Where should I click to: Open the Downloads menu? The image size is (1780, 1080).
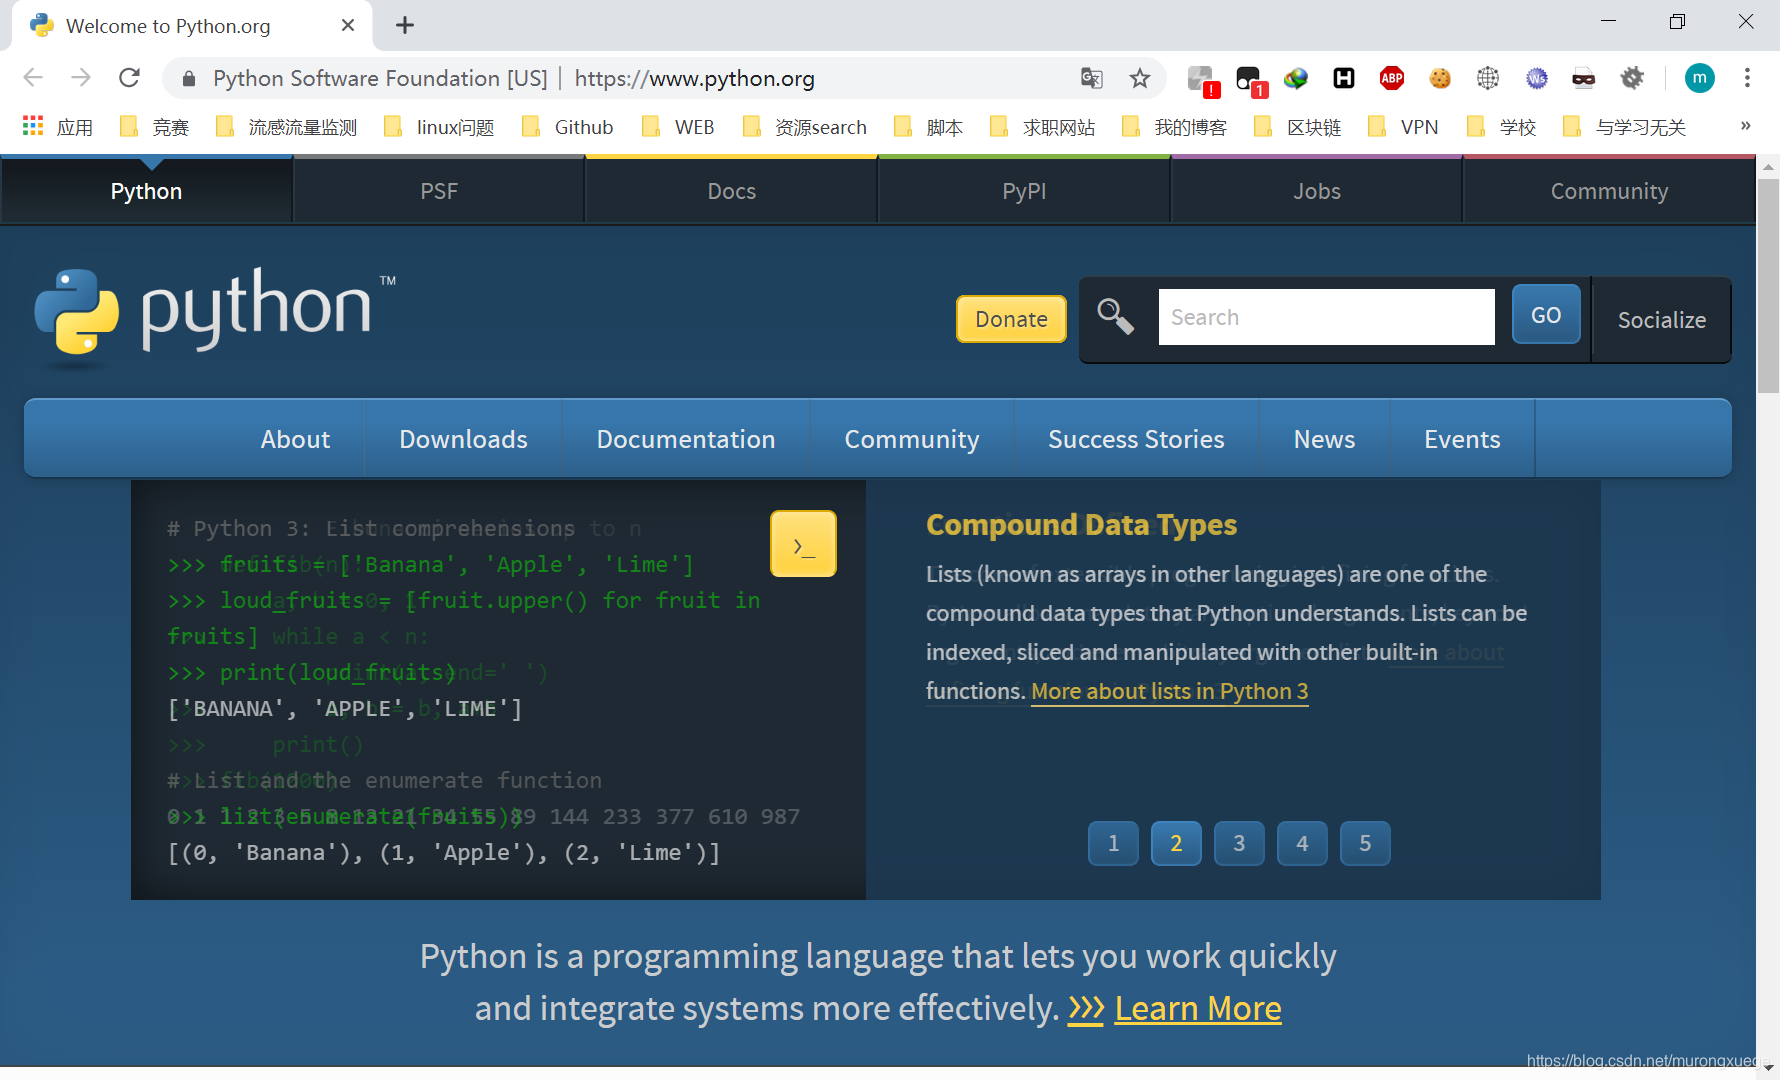(463, 439)
